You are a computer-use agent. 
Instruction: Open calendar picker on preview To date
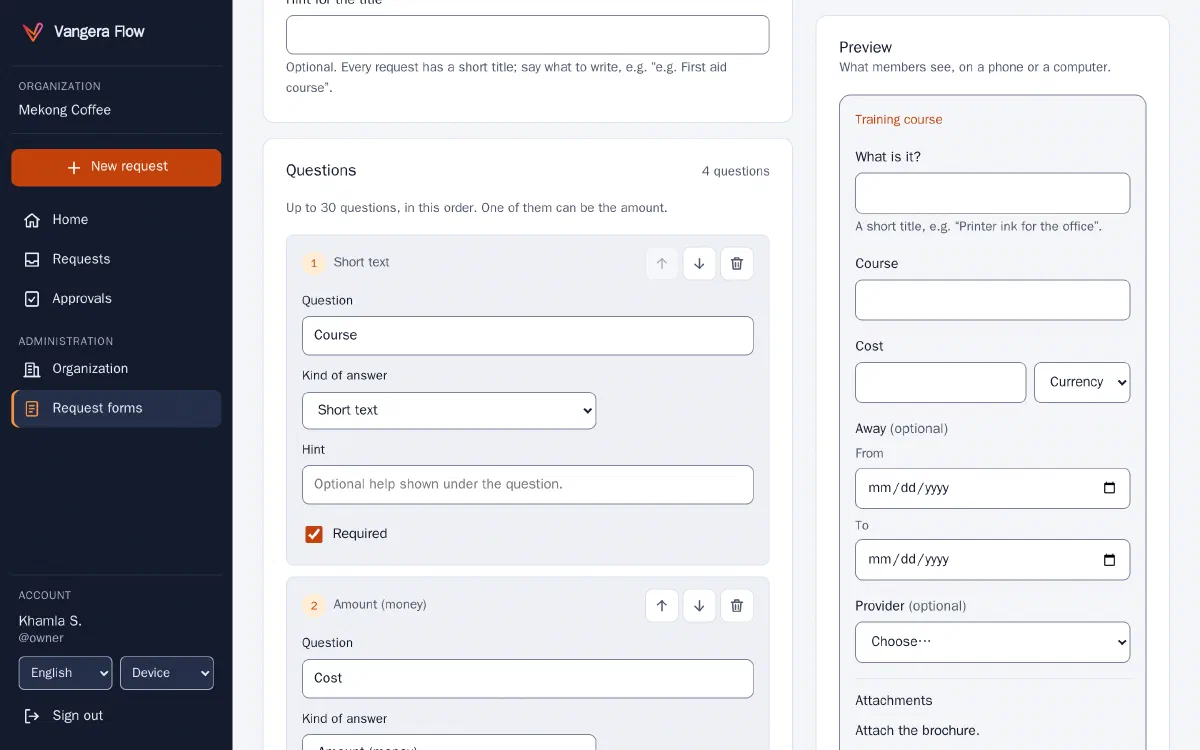point(1109,560)
